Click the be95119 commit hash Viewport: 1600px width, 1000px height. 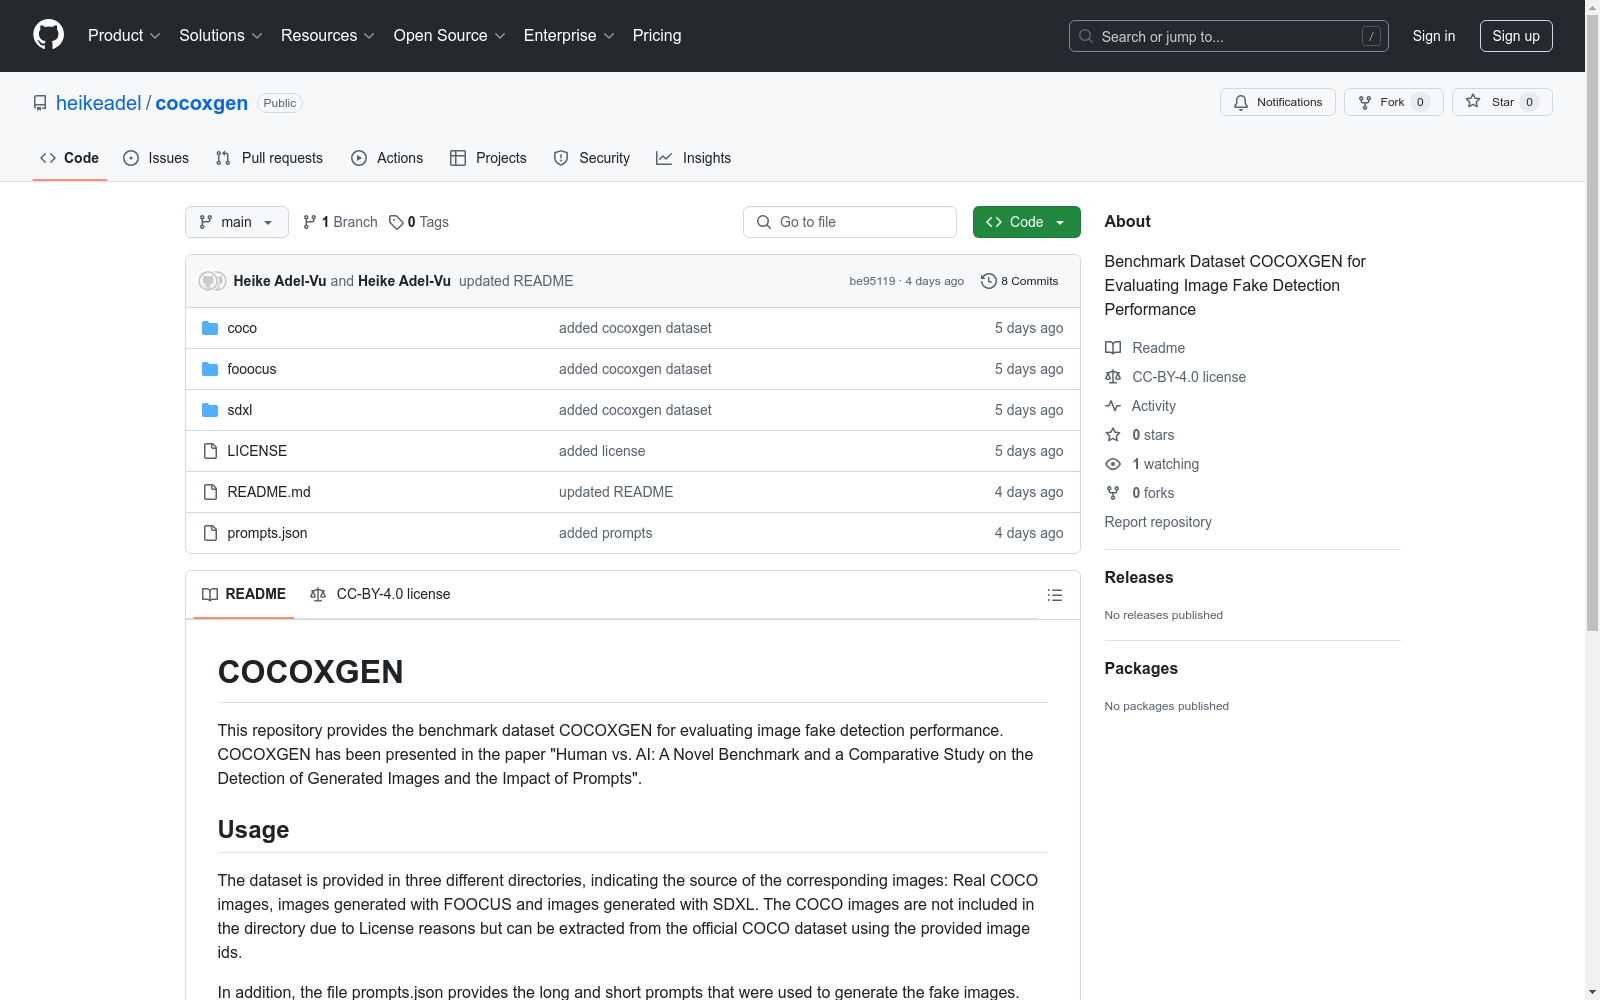(872, 281)
